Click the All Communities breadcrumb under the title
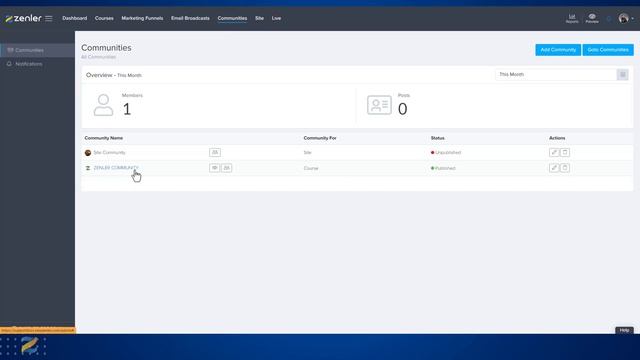 coord(98,57)
